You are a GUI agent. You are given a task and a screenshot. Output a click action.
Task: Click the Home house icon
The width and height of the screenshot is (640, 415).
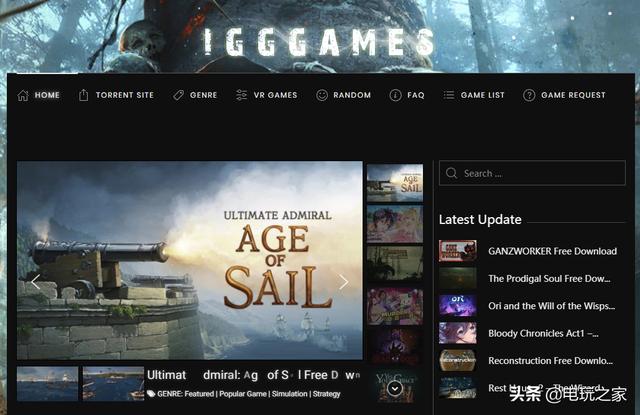pos(23,95)
